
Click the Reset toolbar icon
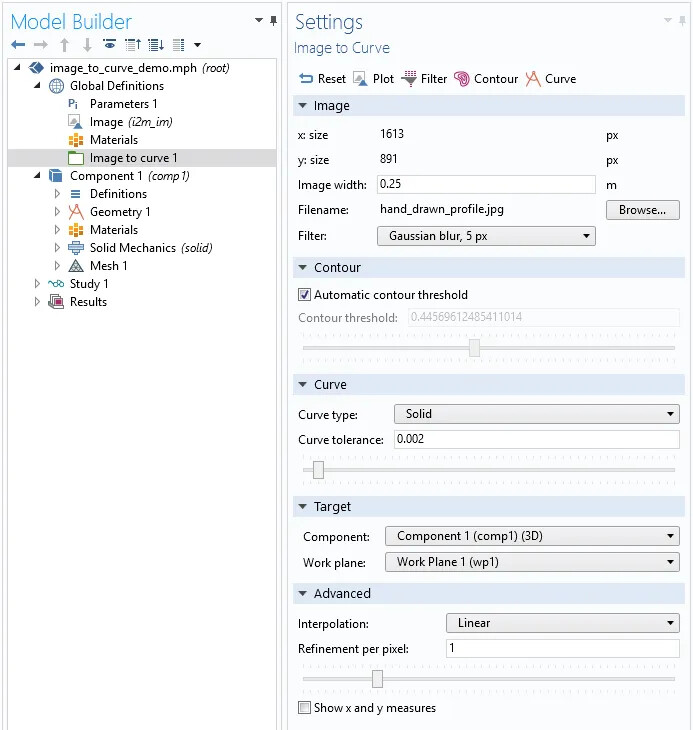306,79
